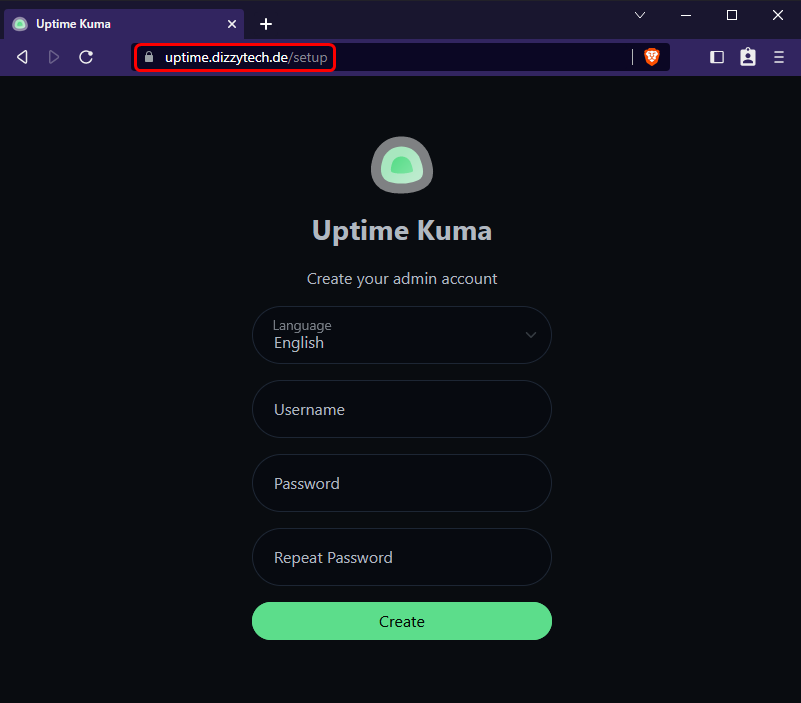Click the Username input field

[401, 409]
